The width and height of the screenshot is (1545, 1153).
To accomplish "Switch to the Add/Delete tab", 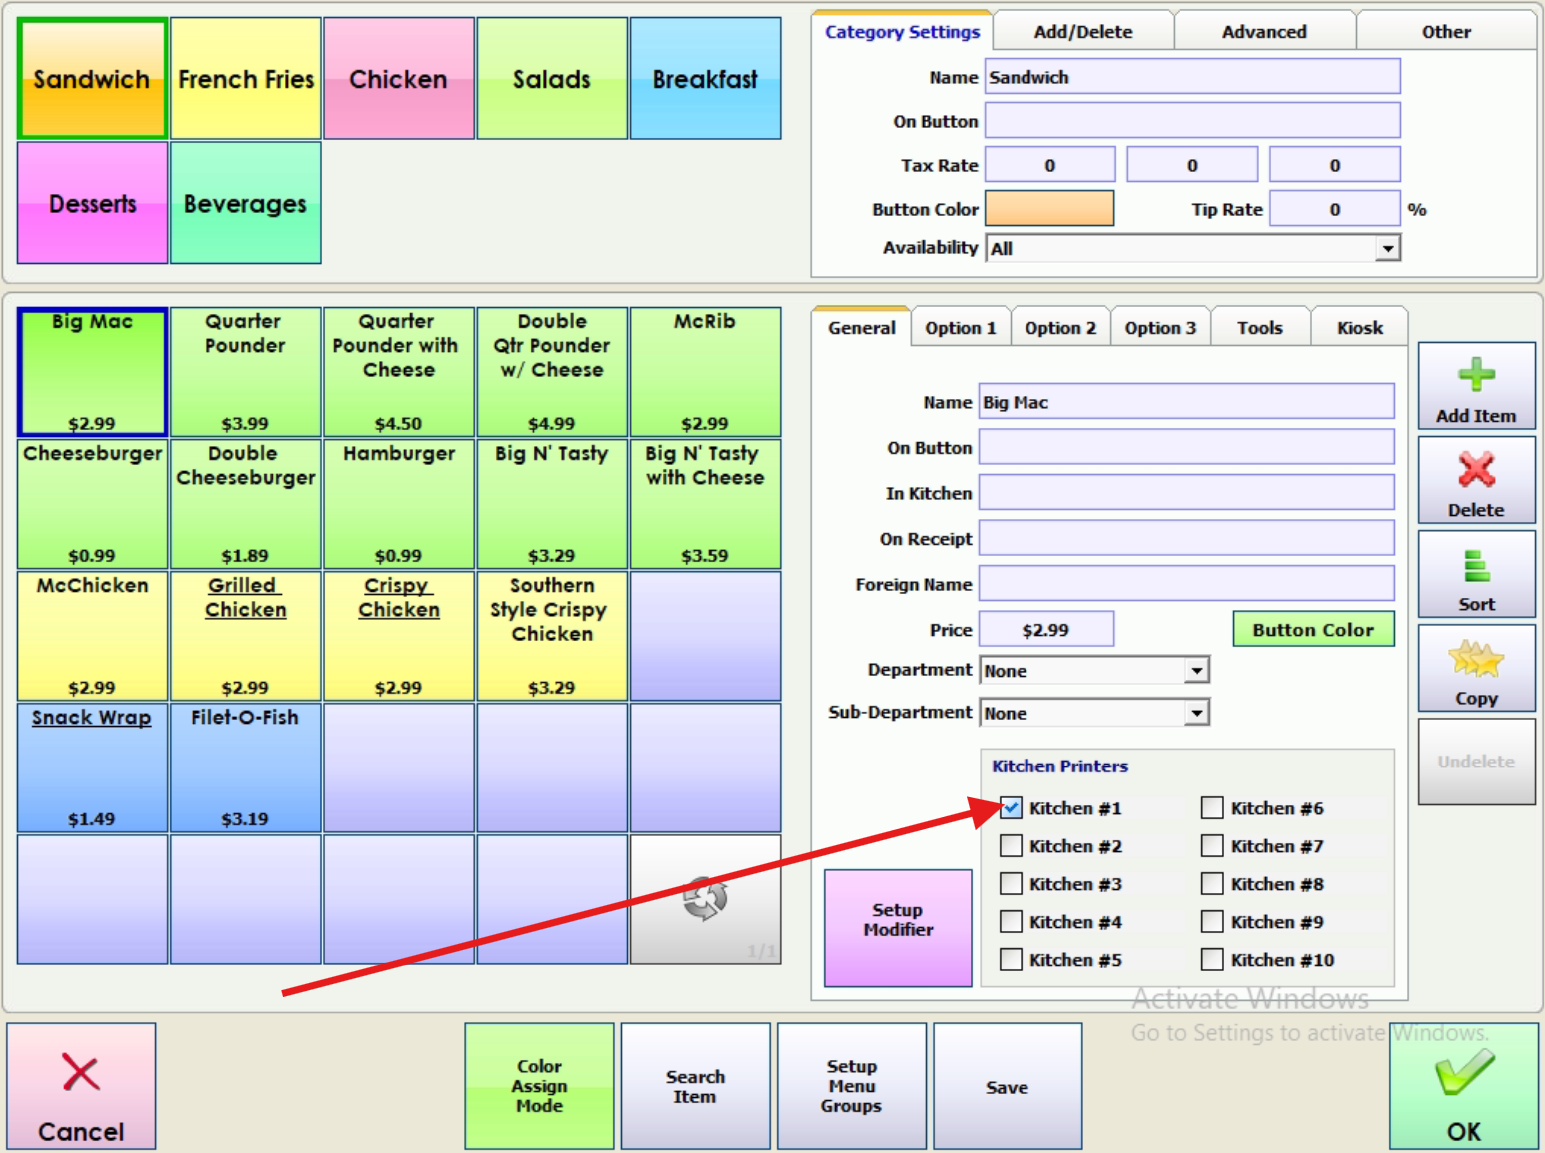I will [x=1083, y=32].
